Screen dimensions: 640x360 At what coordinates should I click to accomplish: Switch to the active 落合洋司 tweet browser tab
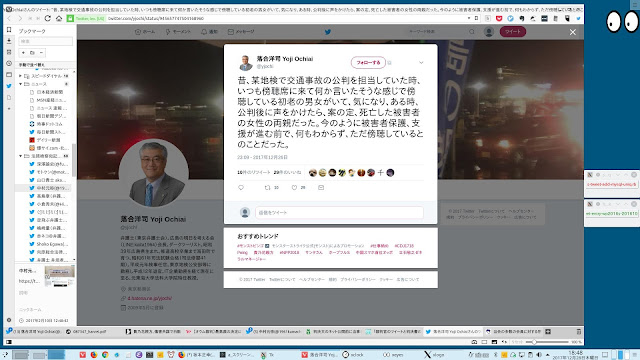453,331
